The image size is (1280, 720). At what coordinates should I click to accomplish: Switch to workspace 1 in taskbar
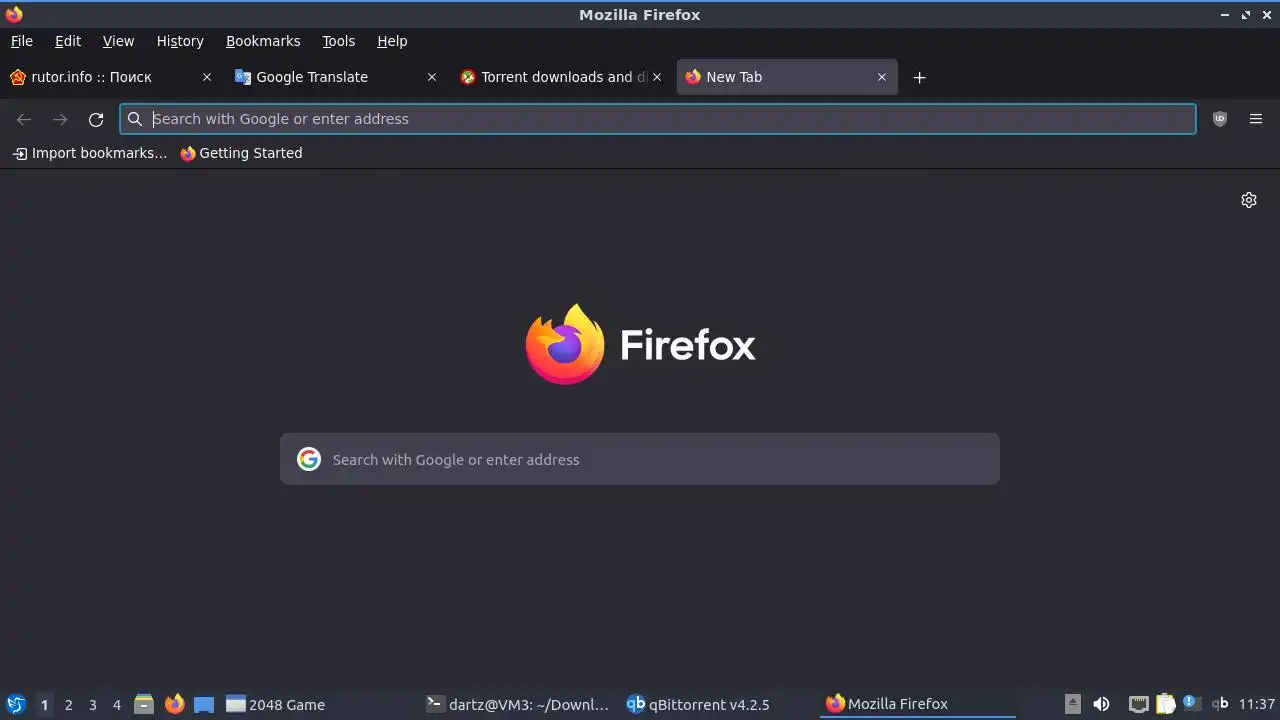point(44,704)
